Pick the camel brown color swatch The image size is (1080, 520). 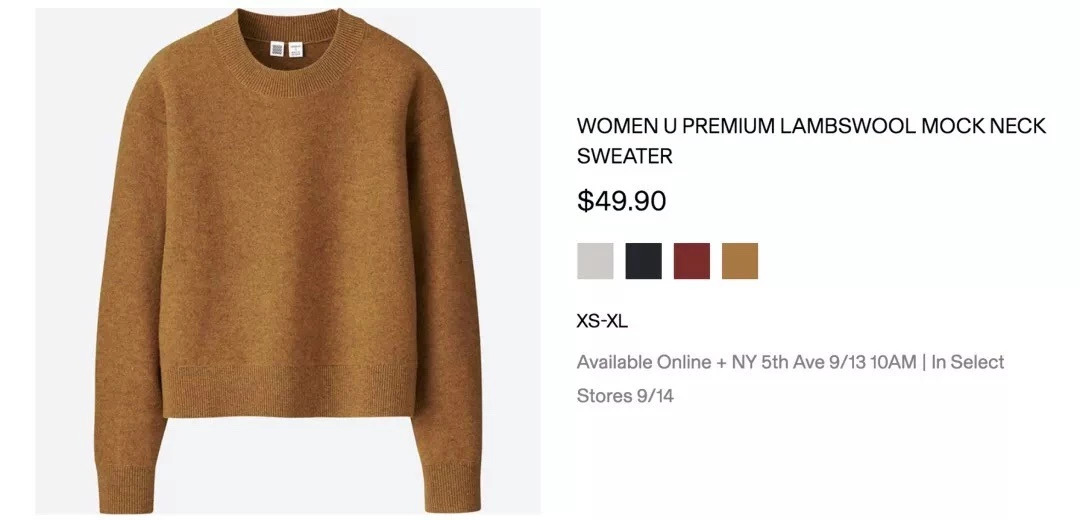[740, 261]
